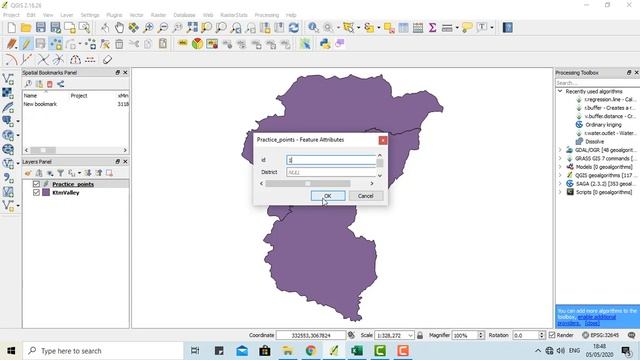Screen dimensions: 640x360
Task: Click the enable additional providers link
Action: (x=596, y=317)
